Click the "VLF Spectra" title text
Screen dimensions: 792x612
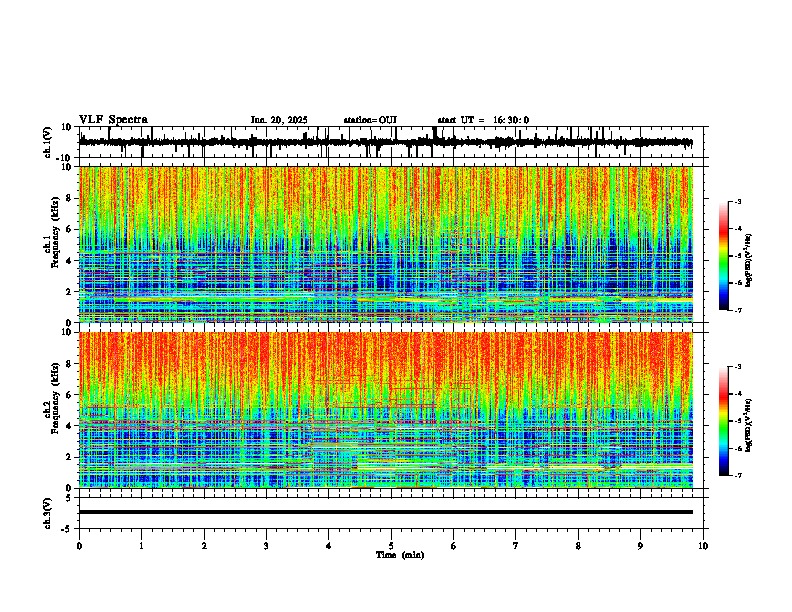pos(113,119)
